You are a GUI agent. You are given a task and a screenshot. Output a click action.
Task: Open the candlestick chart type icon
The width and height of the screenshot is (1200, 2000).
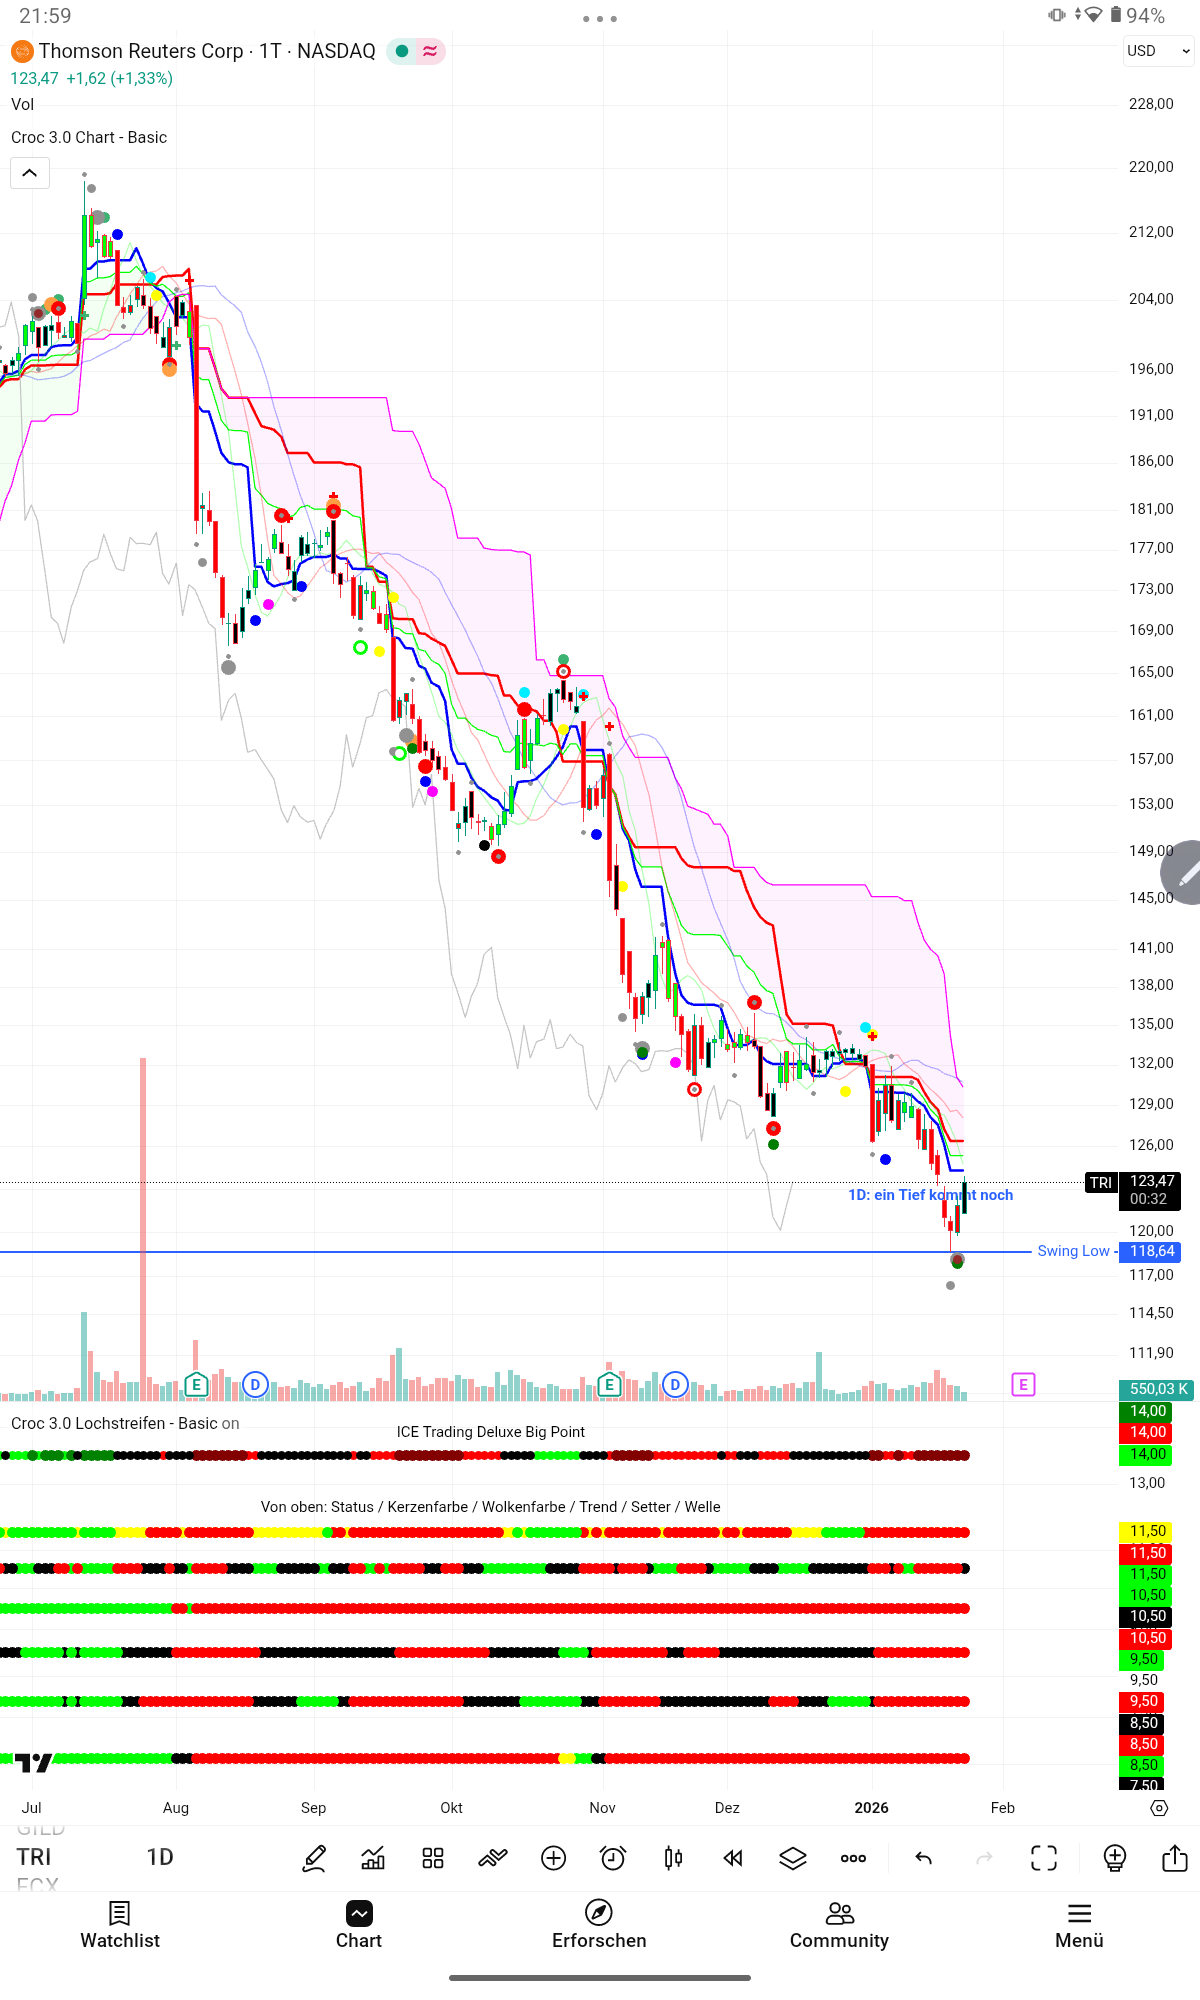click(x=673, y=1858)
